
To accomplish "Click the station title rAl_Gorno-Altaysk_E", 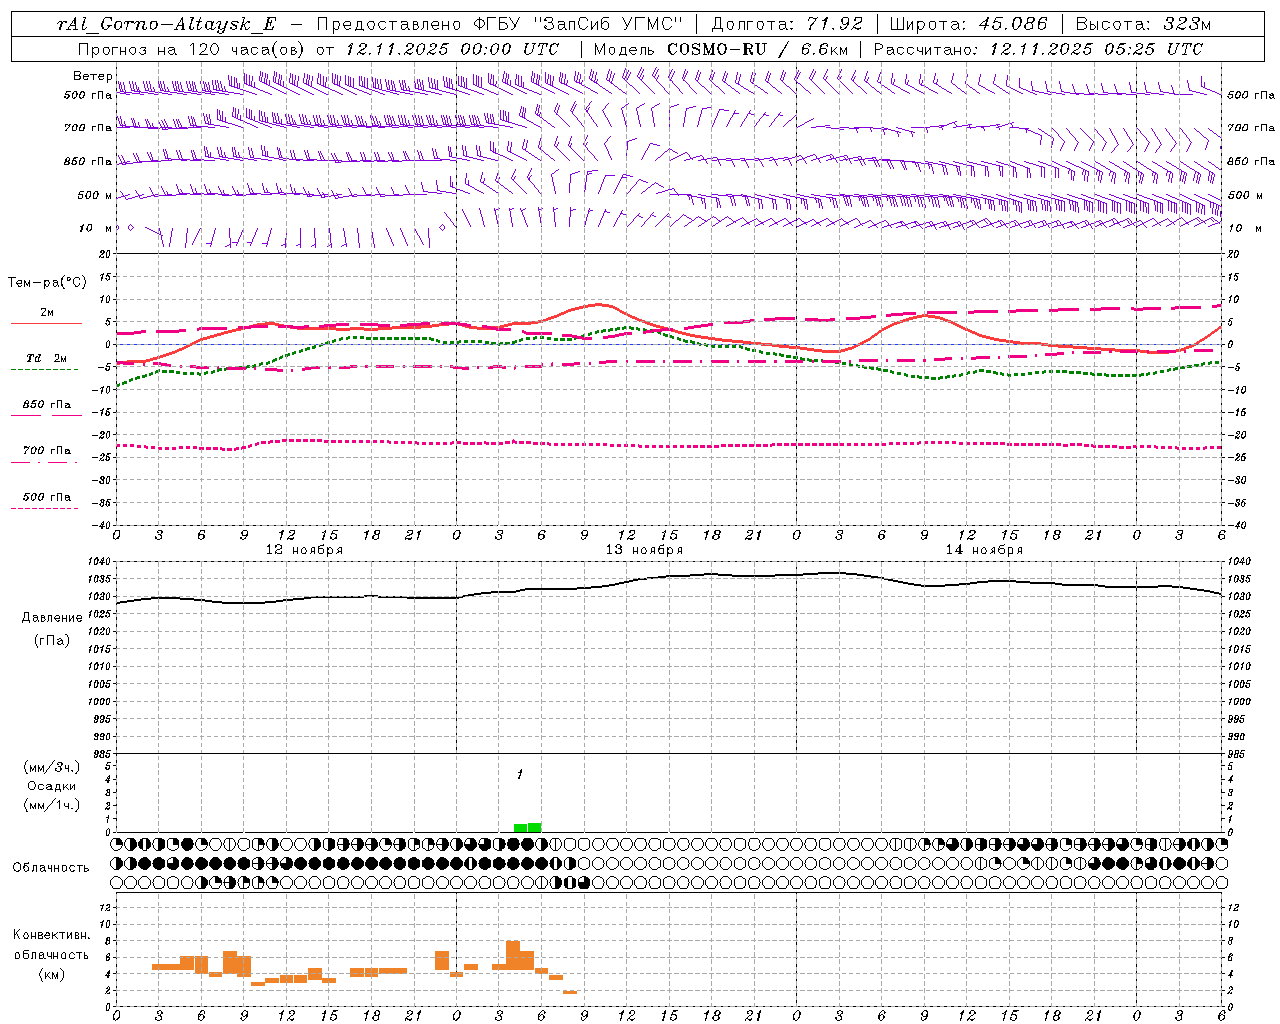I will pyautogui.click(x=166, y=24).
